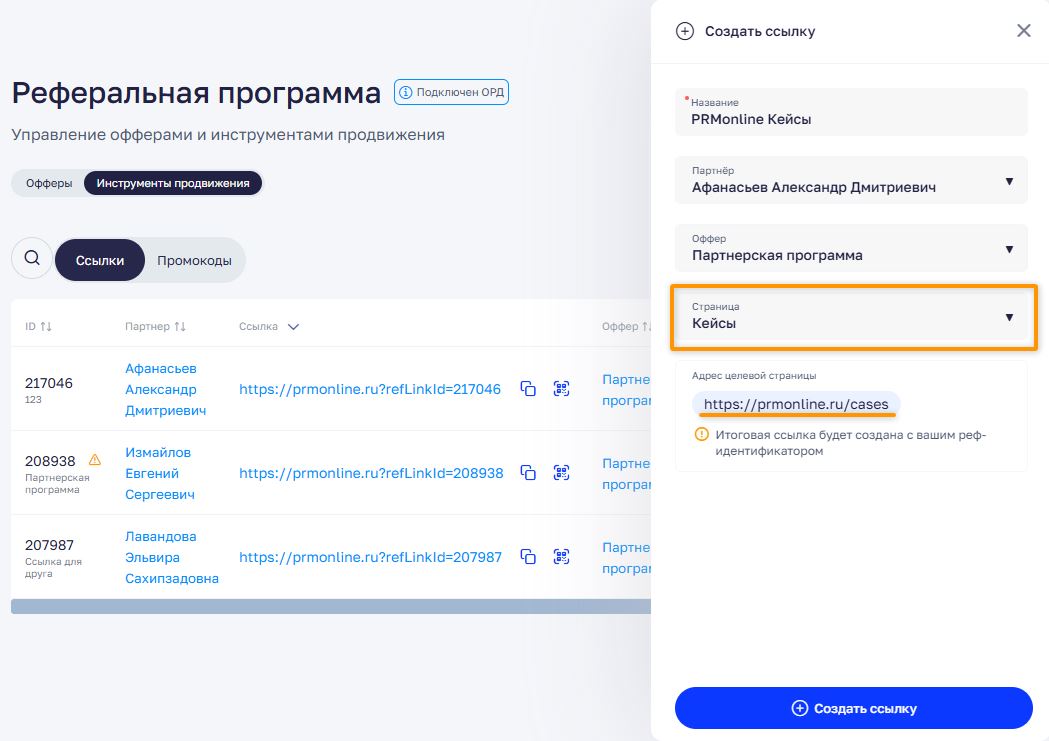Select the Ссылки tab
1049x741 pixels.
(x=100, y=260)
